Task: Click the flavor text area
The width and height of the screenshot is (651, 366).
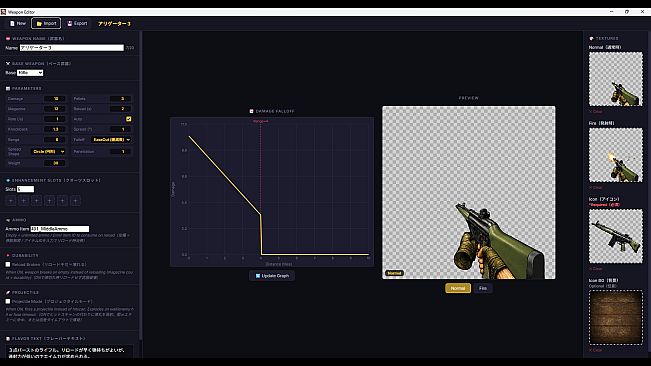Action: [69, 352]
